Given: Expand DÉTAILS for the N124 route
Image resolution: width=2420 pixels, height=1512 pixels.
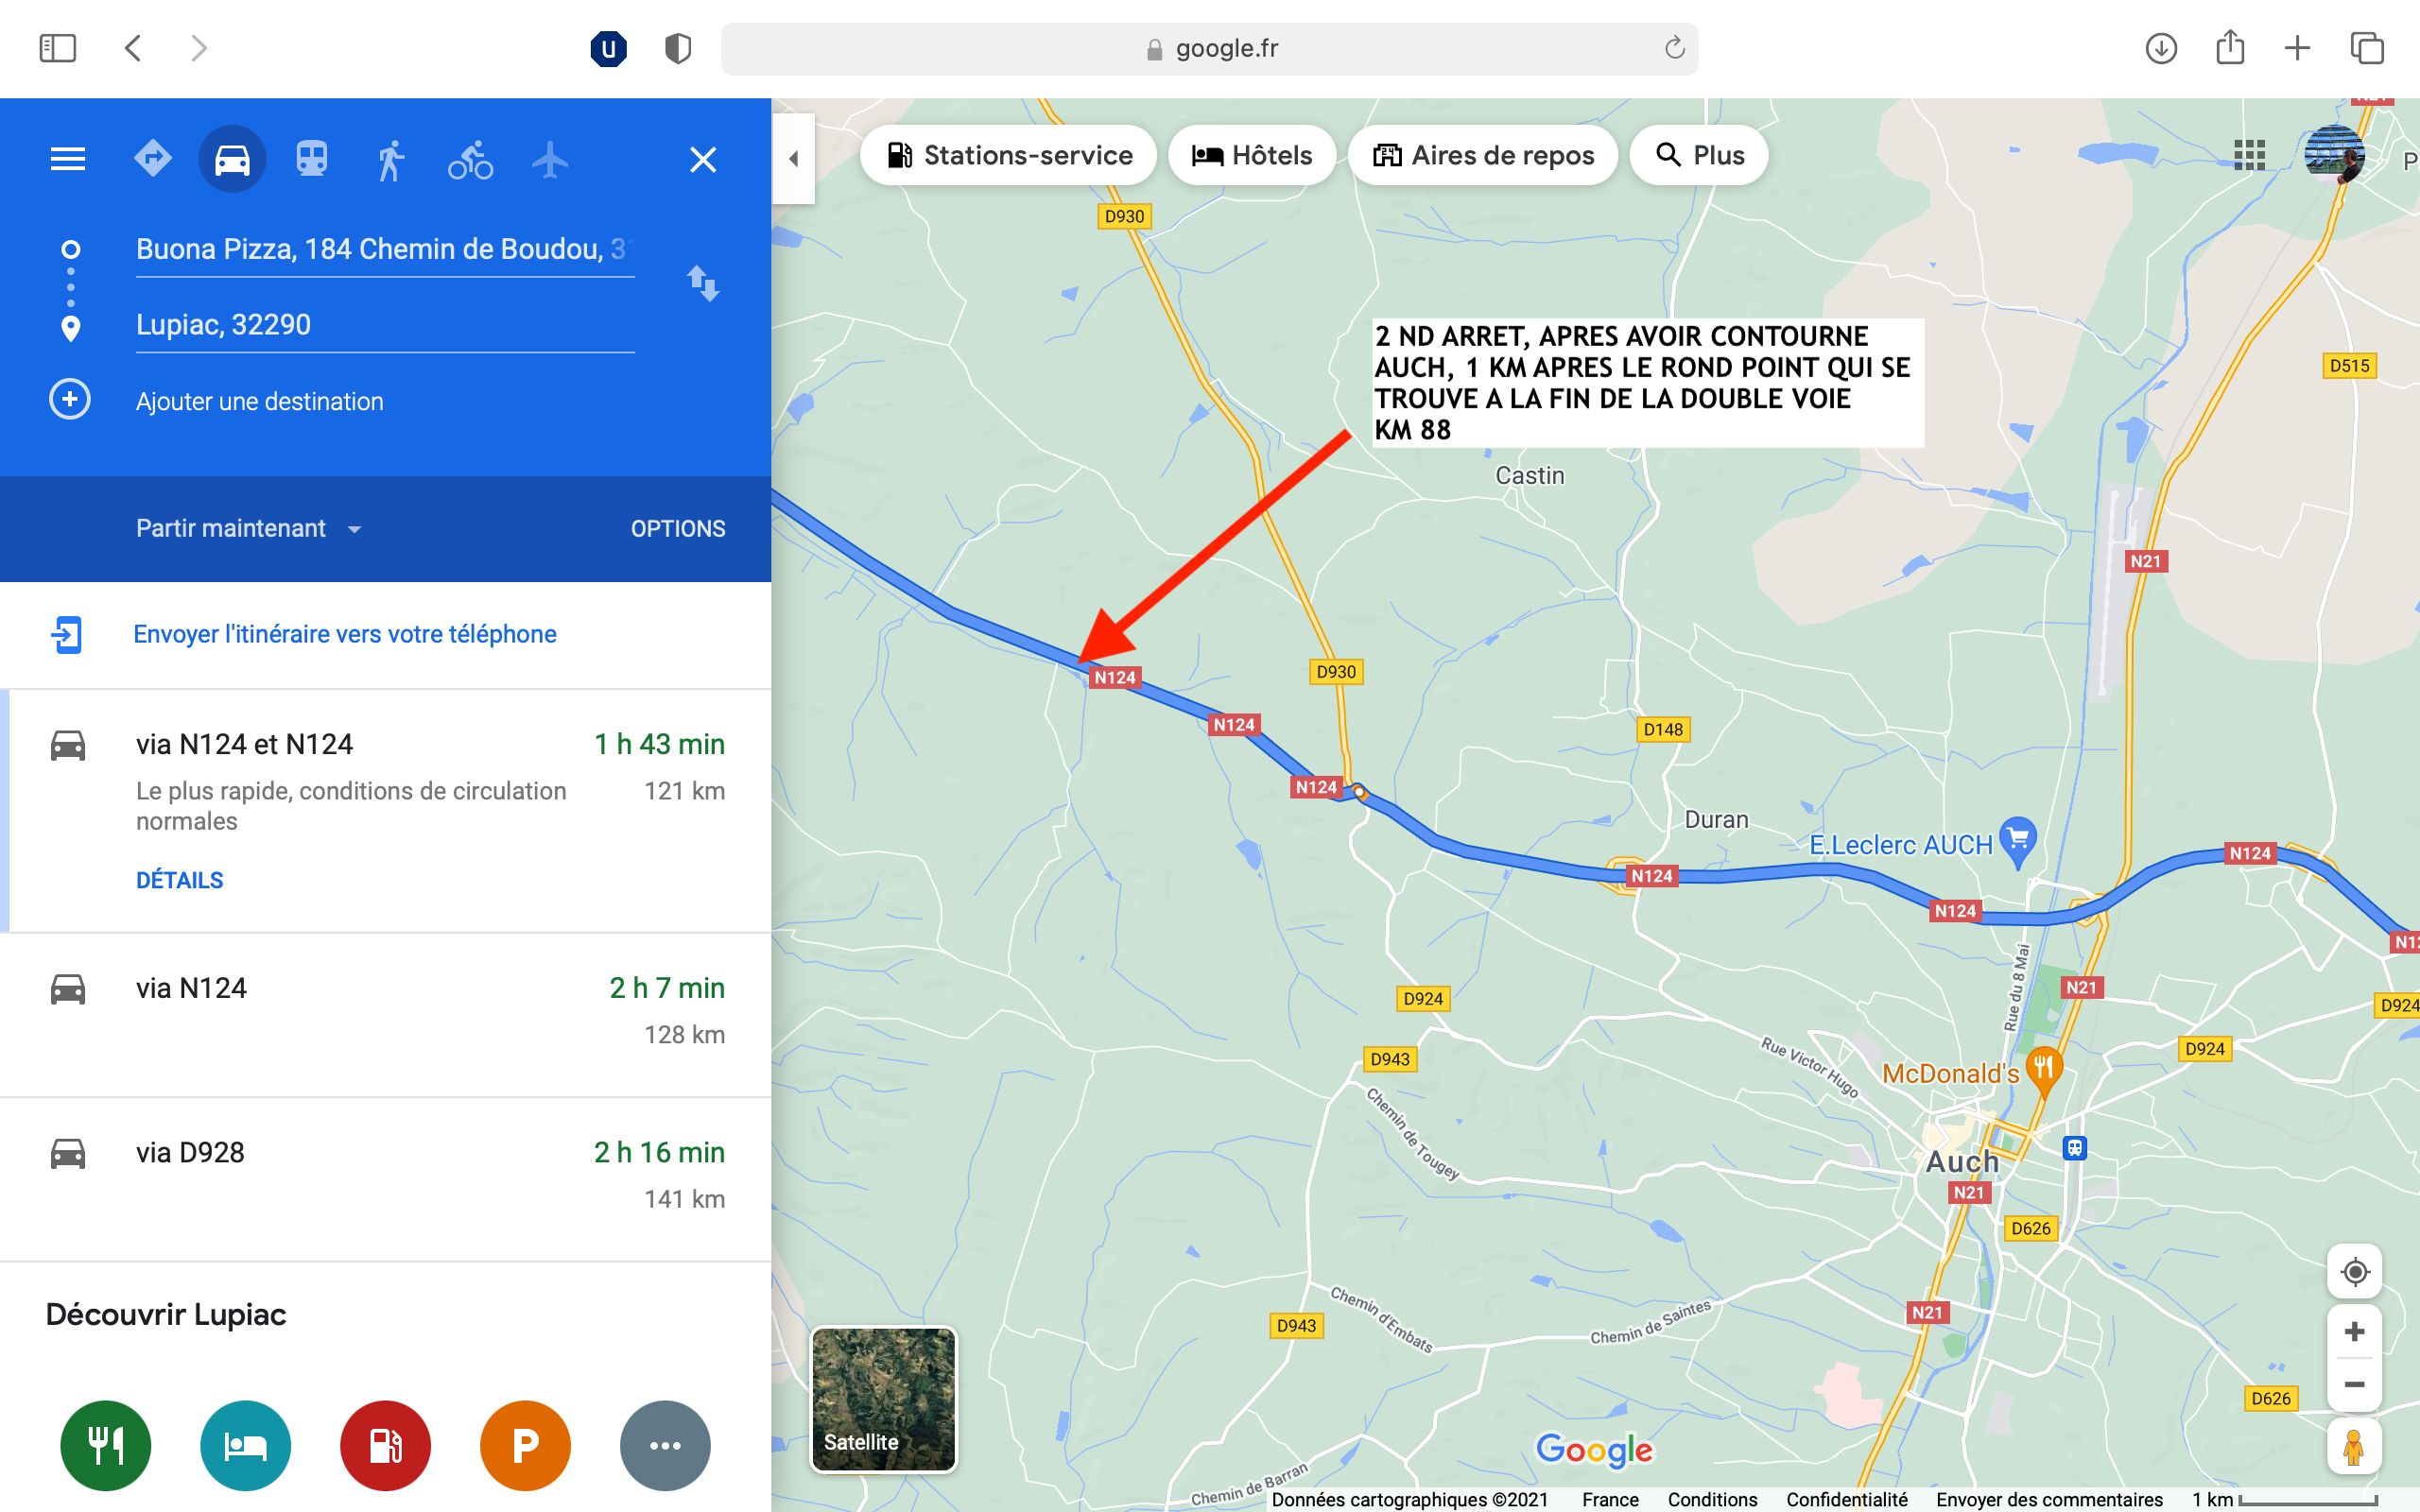Looking at the screenshot, I should (x=180, y=880).
